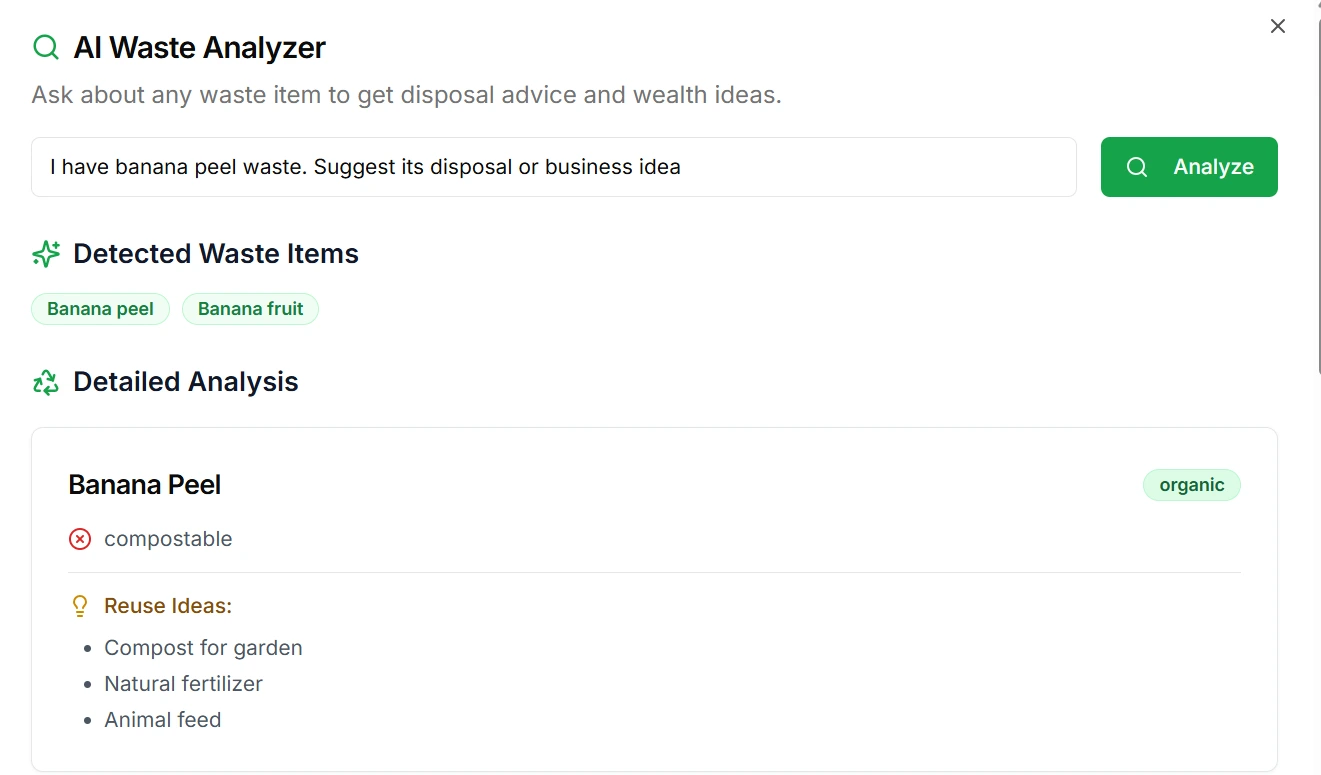Click the Reuse Ideas label

[168, 606]
